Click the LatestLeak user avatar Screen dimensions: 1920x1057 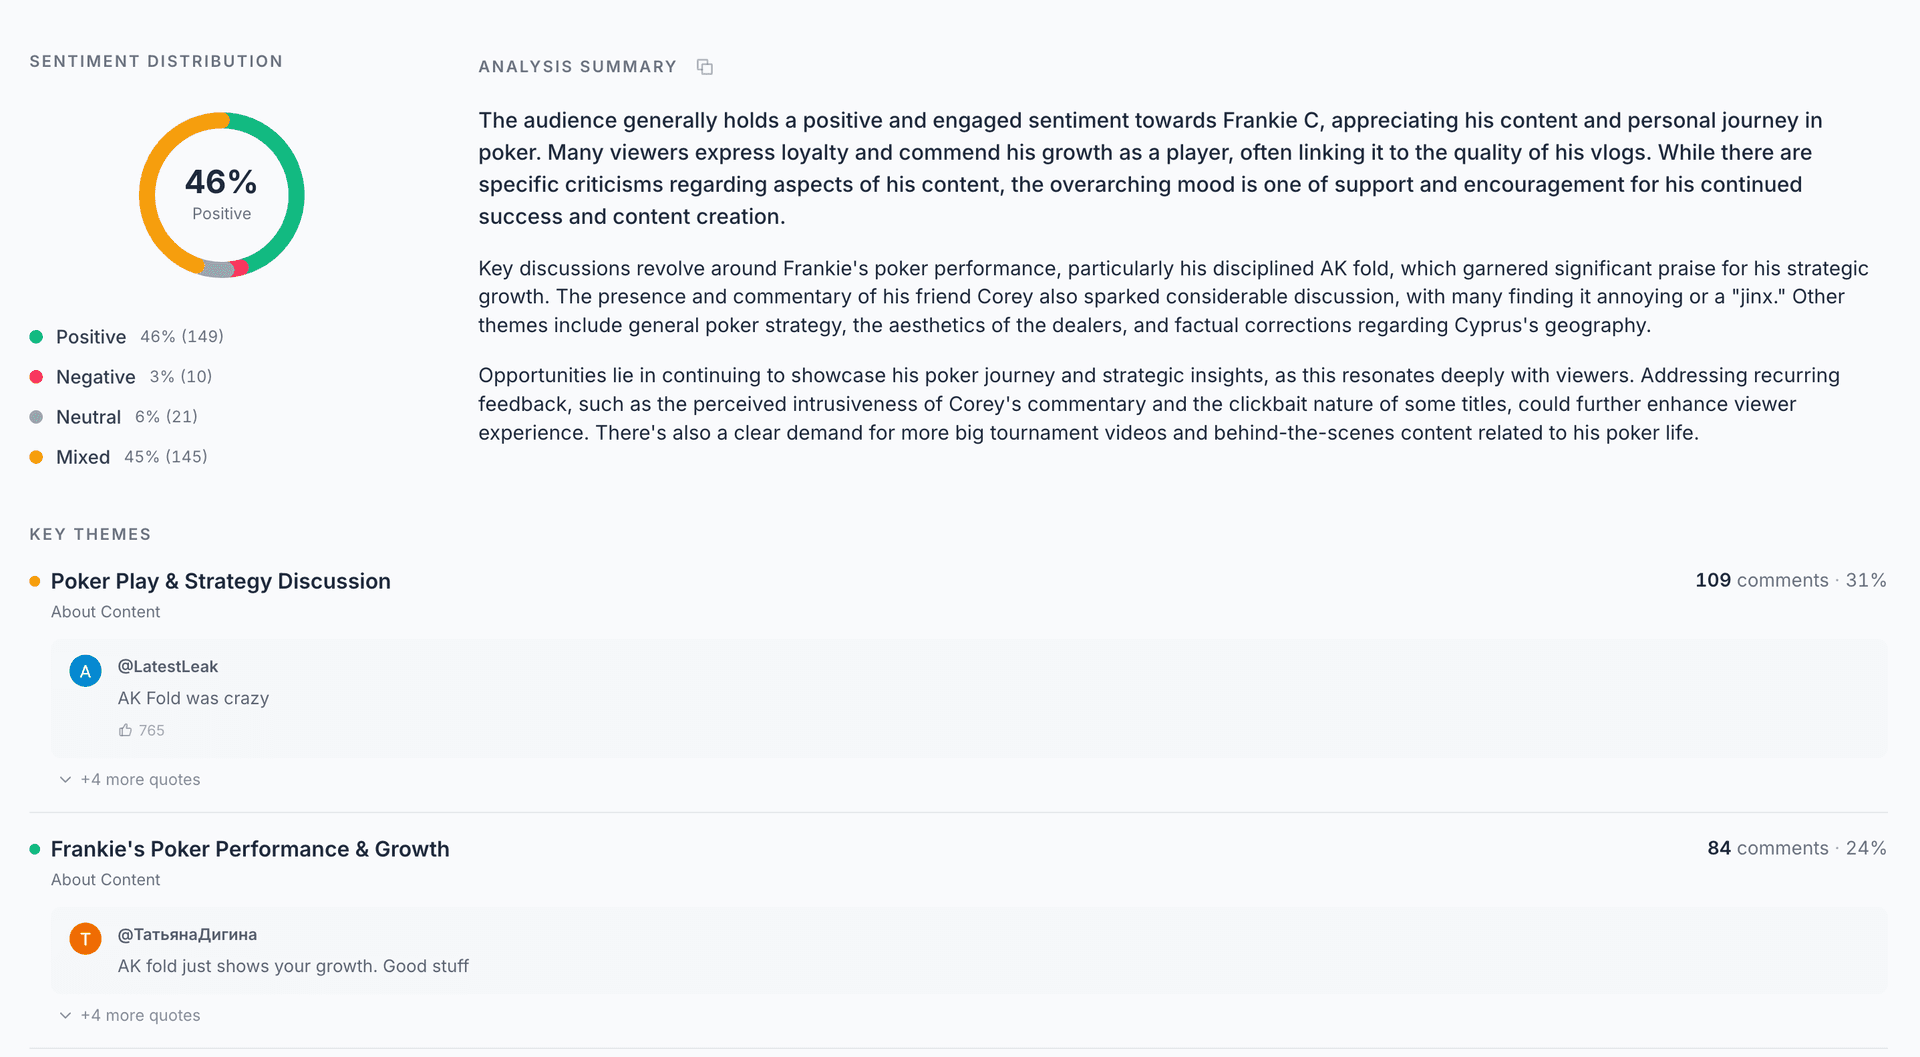tap(85, 671)
